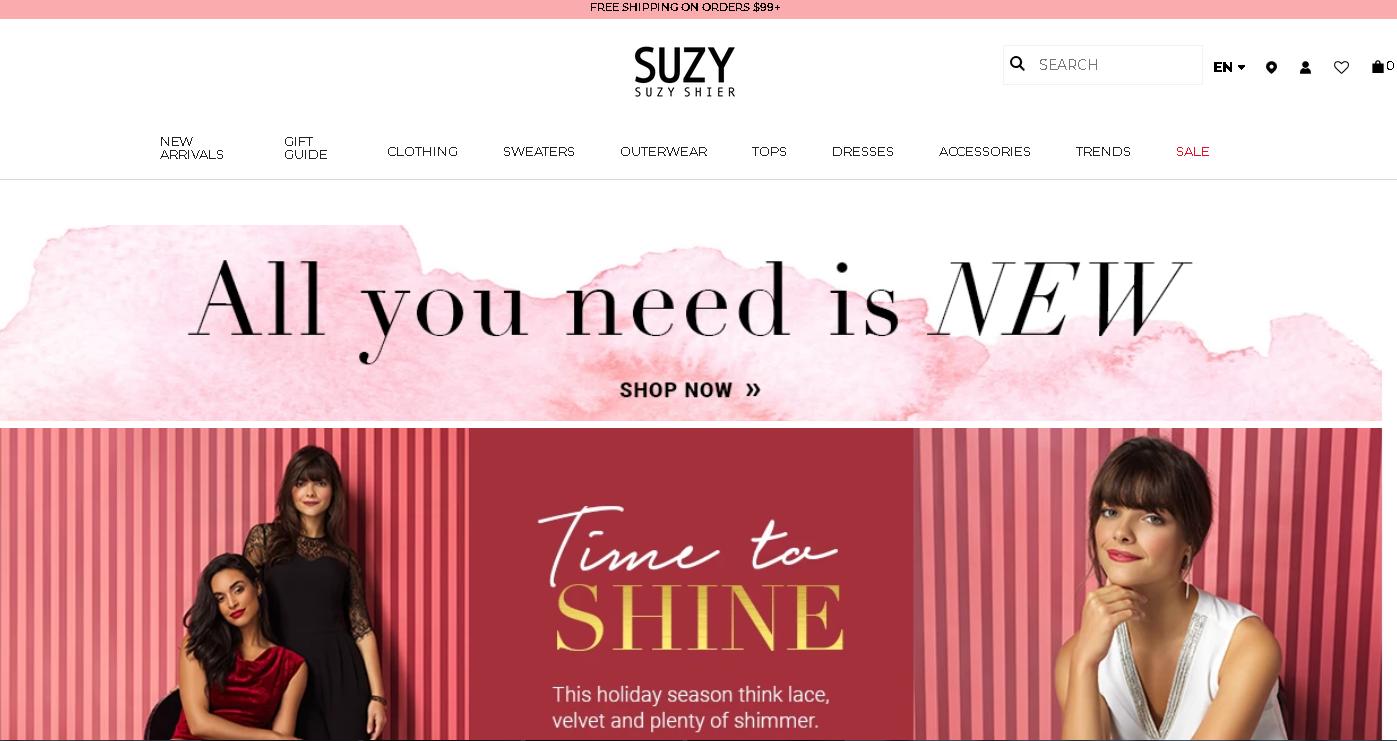Expand the EN language dropdown
The width and height of the screenshot is (1397, 741).
click(1229, 67)
